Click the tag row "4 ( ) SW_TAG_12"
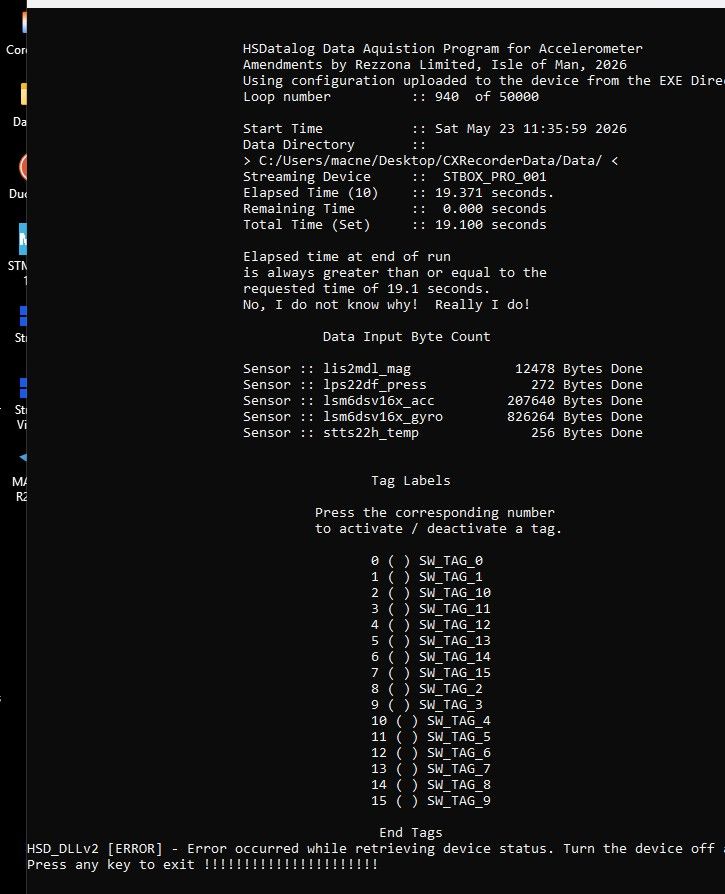The width and height of the screenshot is (725, 894). coord(431,624)
